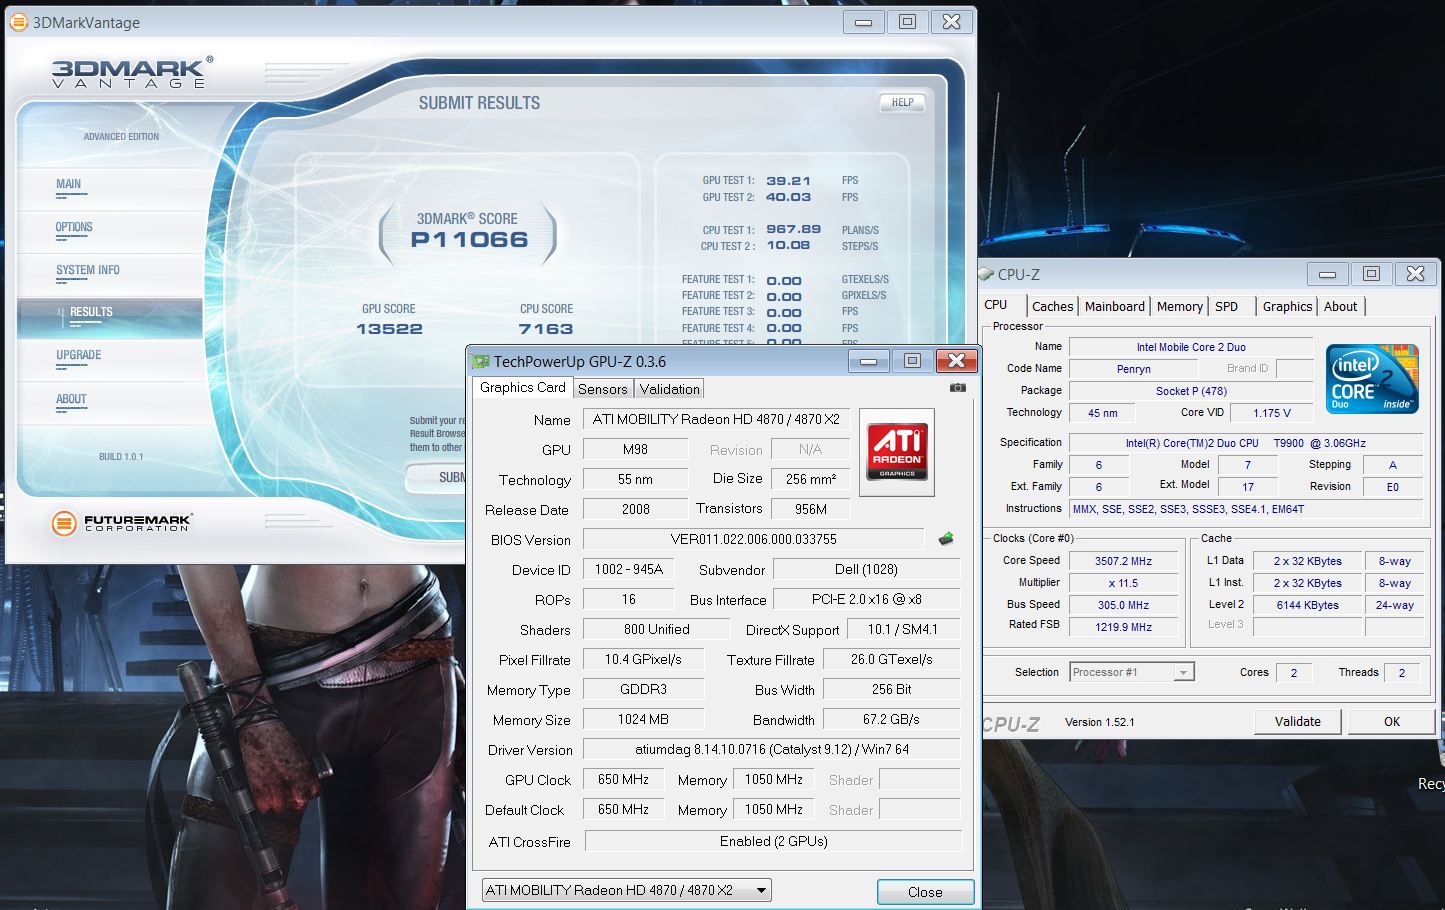Go to SYSTEM INFO in 3DMark
Screen dimensions: 1445x910
point(88,270)
